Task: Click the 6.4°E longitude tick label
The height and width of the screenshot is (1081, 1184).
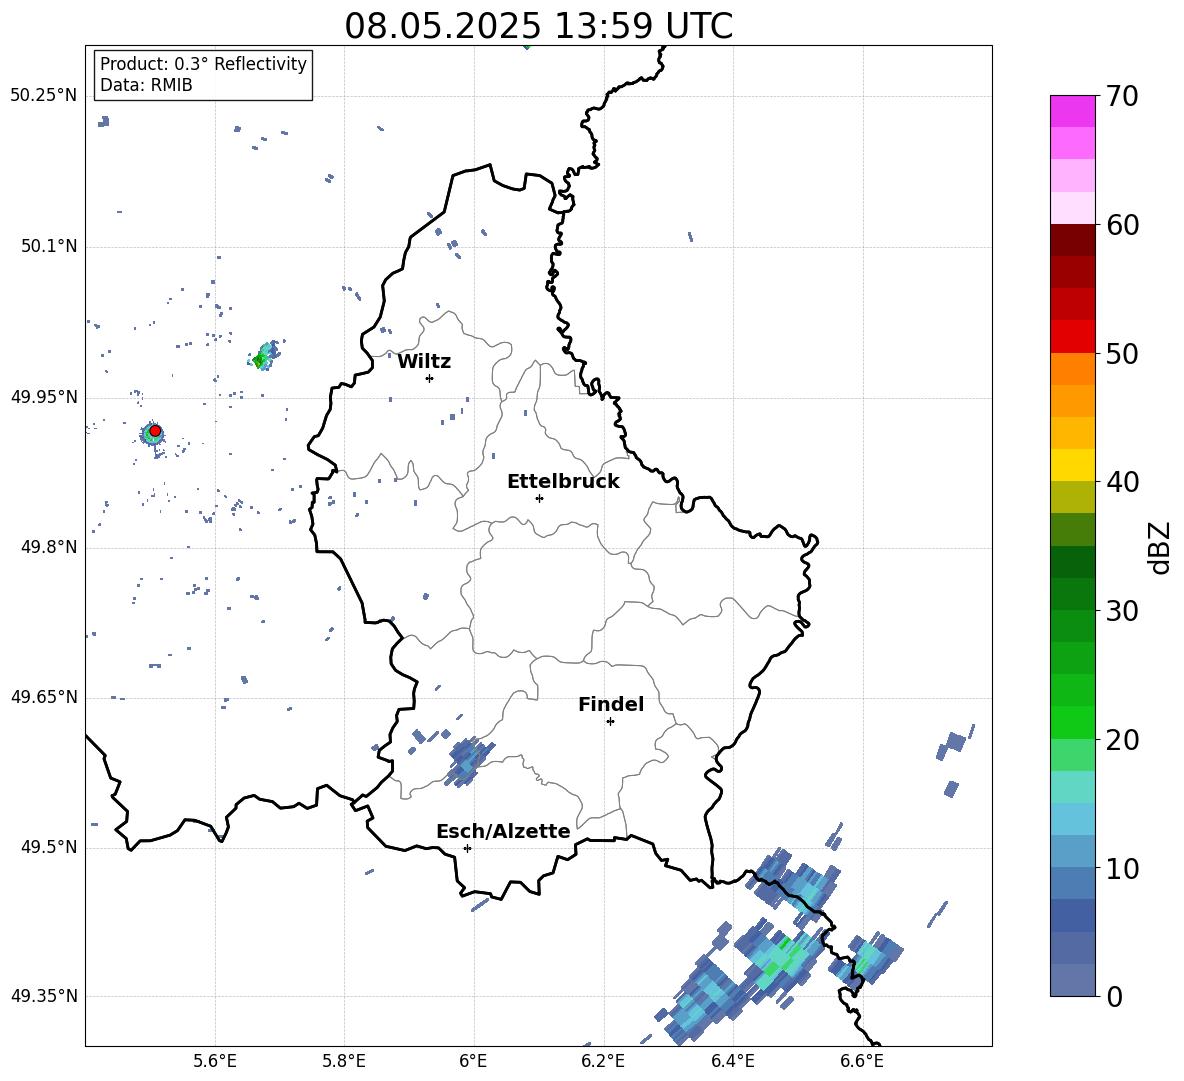Action: (x=732, y=1061)
